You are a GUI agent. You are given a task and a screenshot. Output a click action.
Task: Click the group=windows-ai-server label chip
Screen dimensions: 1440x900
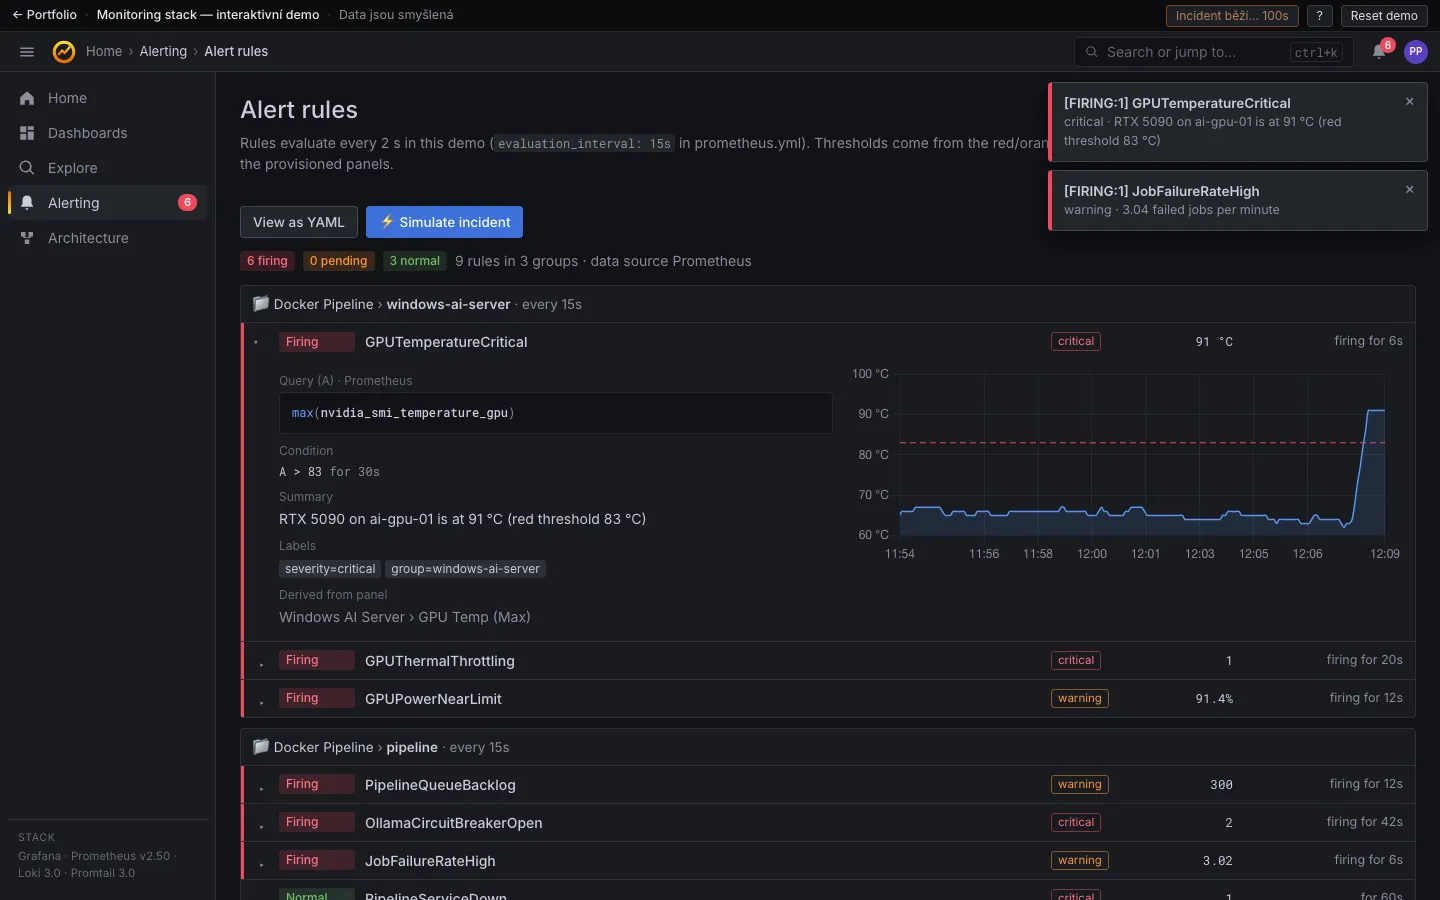click(x=465, y=569)
